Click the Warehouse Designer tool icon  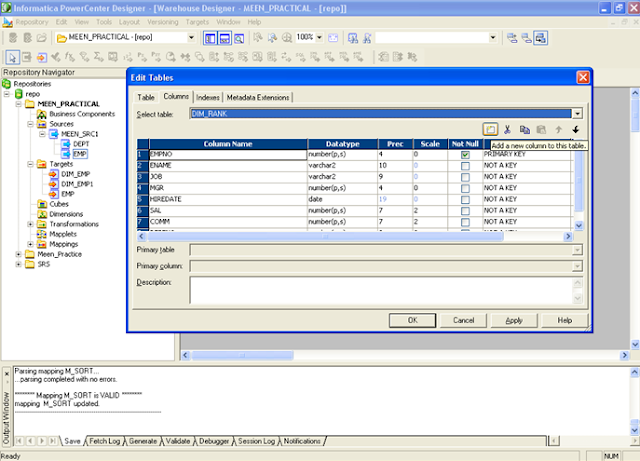(x=527, y=38)
